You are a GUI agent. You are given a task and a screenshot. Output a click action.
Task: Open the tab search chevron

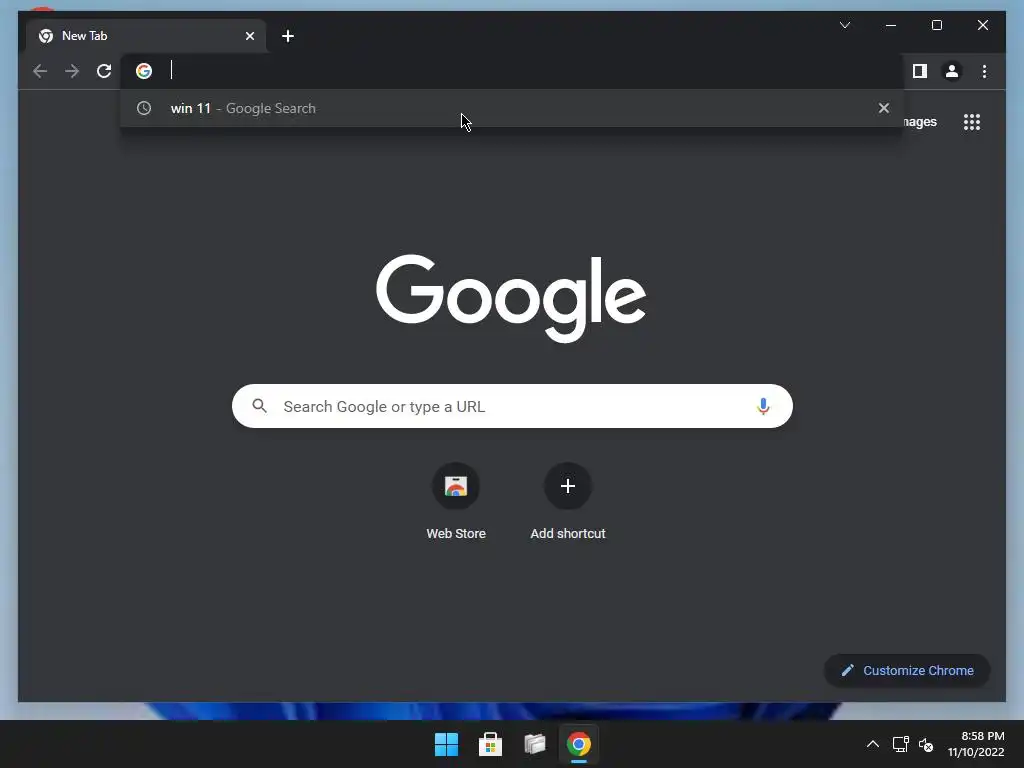[x=844, y=25]
